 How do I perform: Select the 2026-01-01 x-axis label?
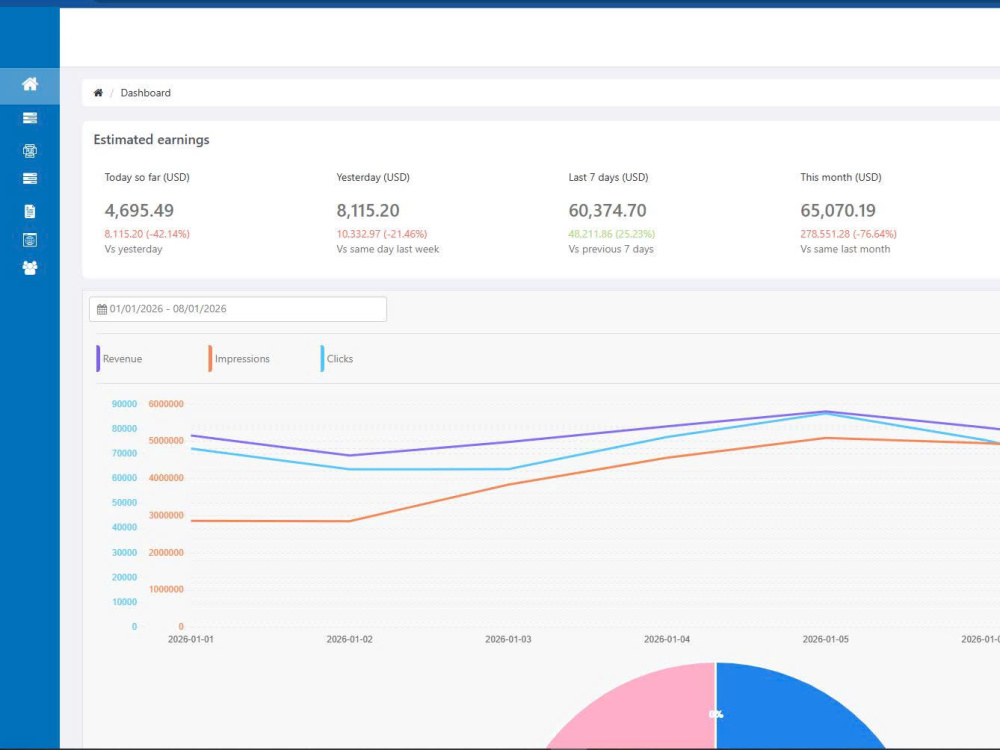191,639
